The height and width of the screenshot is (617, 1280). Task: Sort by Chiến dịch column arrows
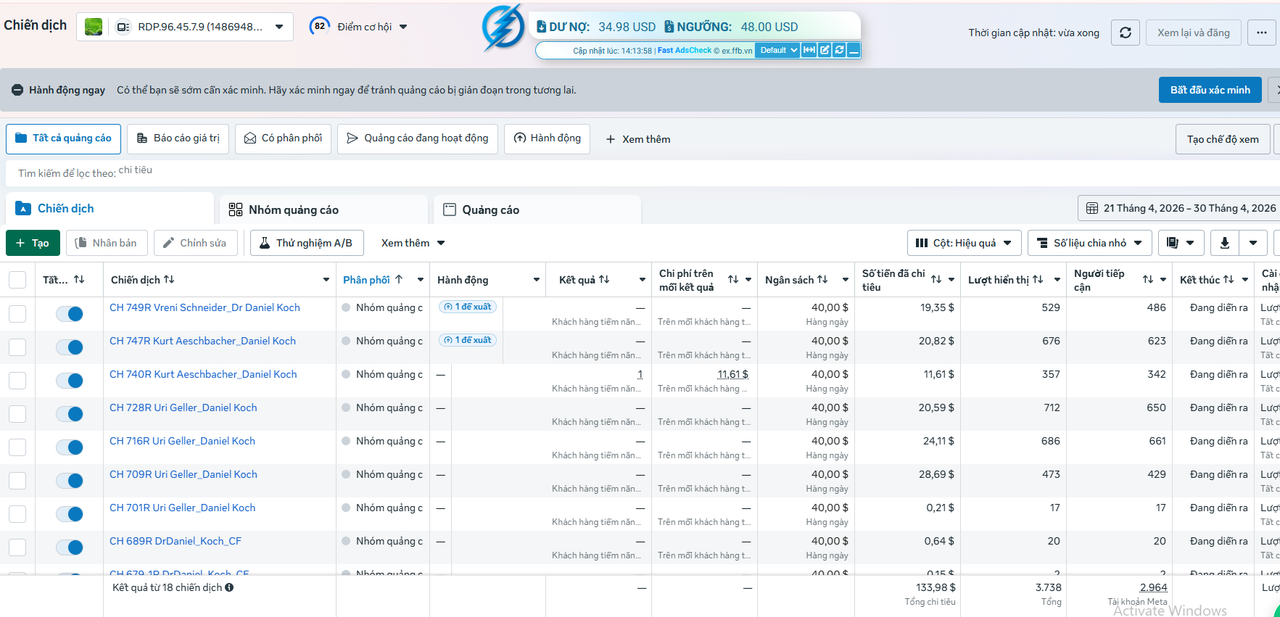[x=169, y=280]
